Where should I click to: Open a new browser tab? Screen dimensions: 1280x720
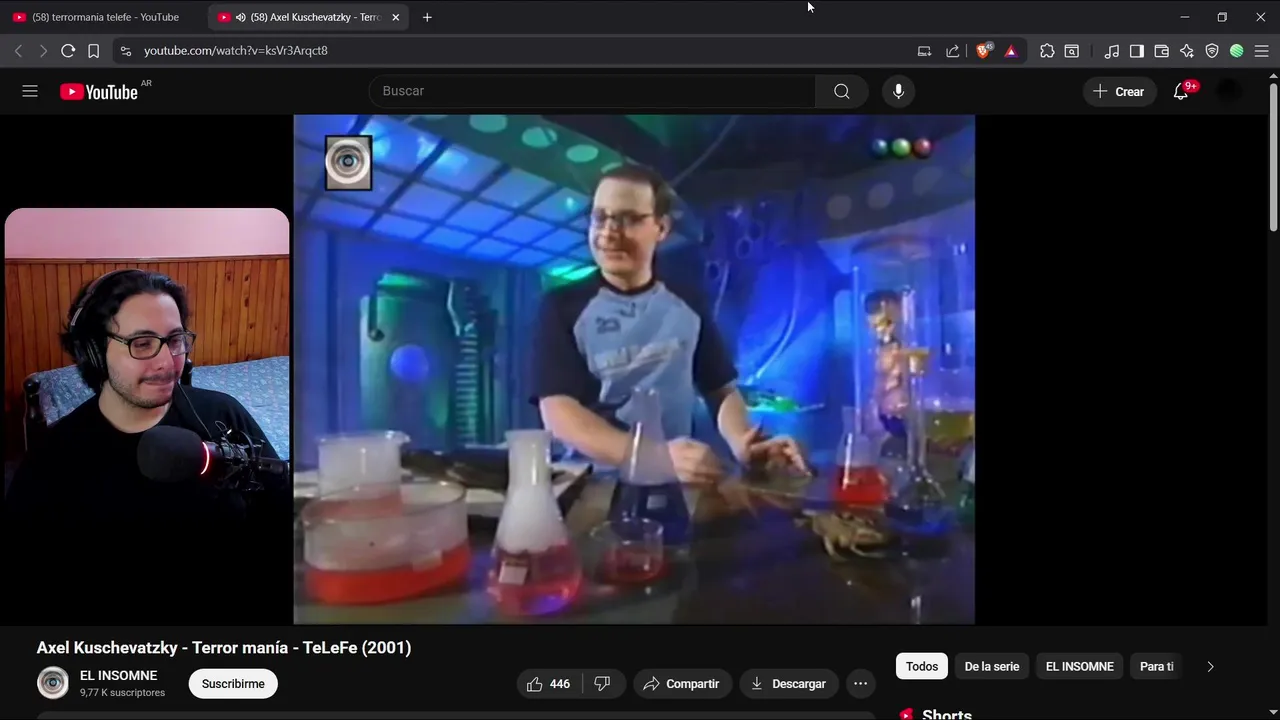coord(427,17)
